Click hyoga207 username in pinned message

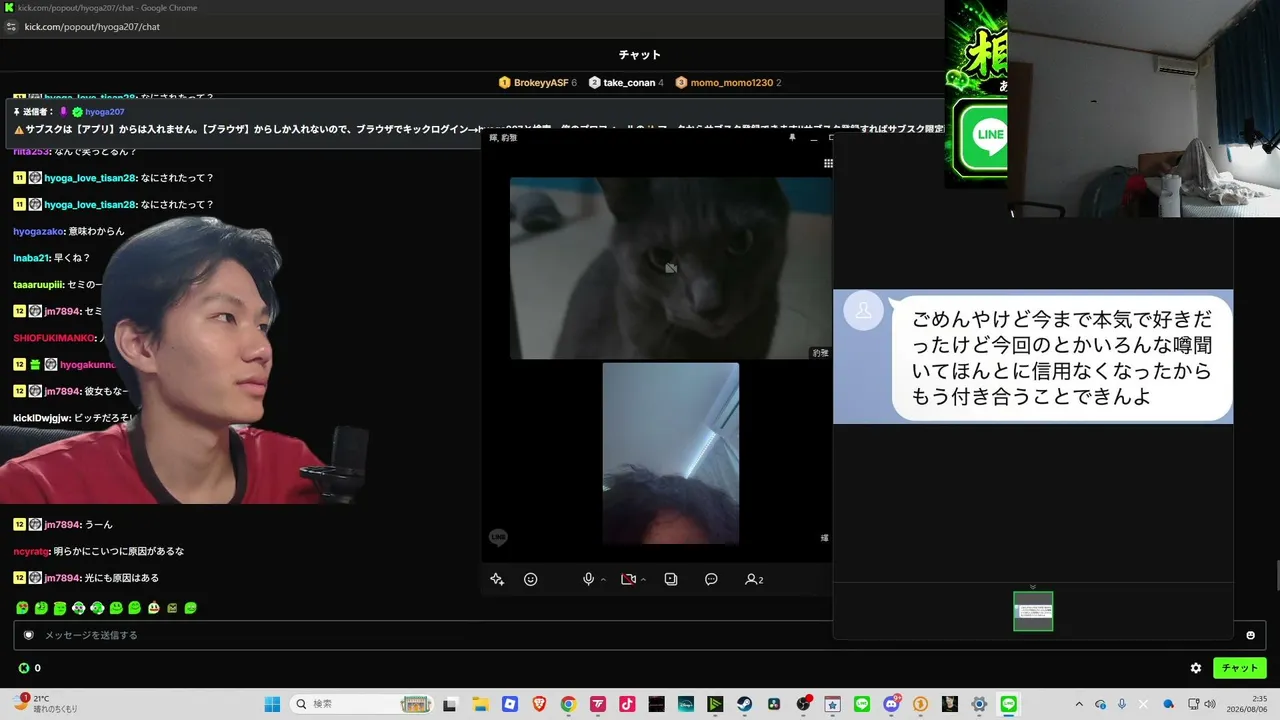[x=105, y=112]
